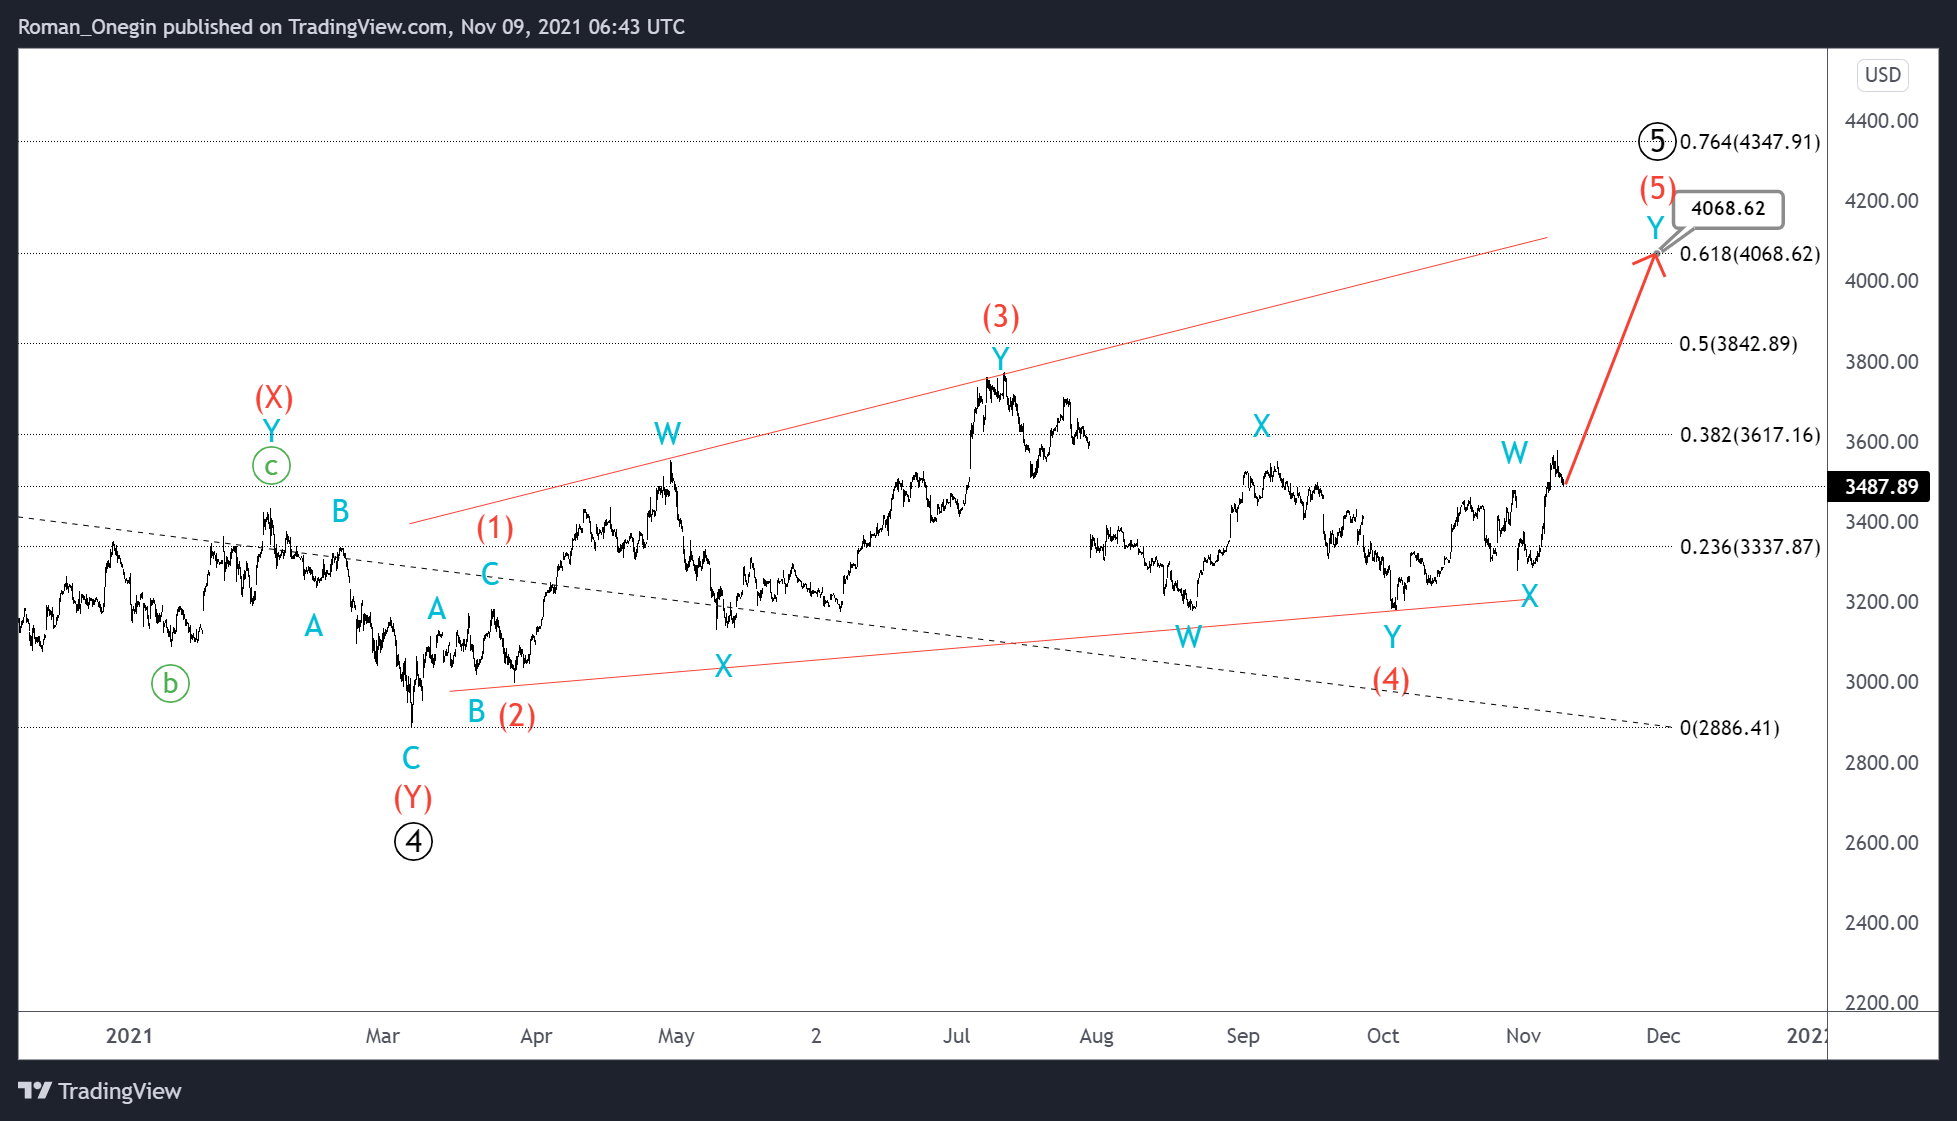1957x1121 pixels.
Task: Click the red (Y) wave label
Action: tap(412, 798)
